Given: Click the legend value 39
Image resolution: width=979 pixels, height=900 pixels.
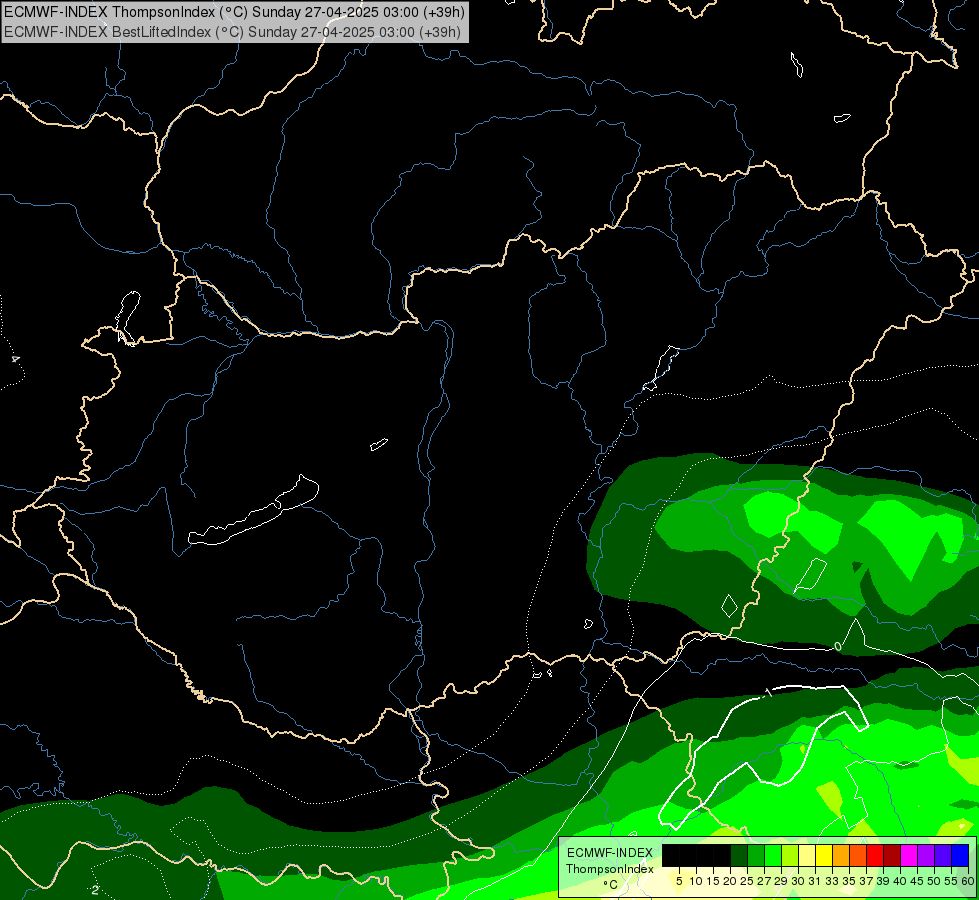Looking at the screenshot, I should point(883,881).
